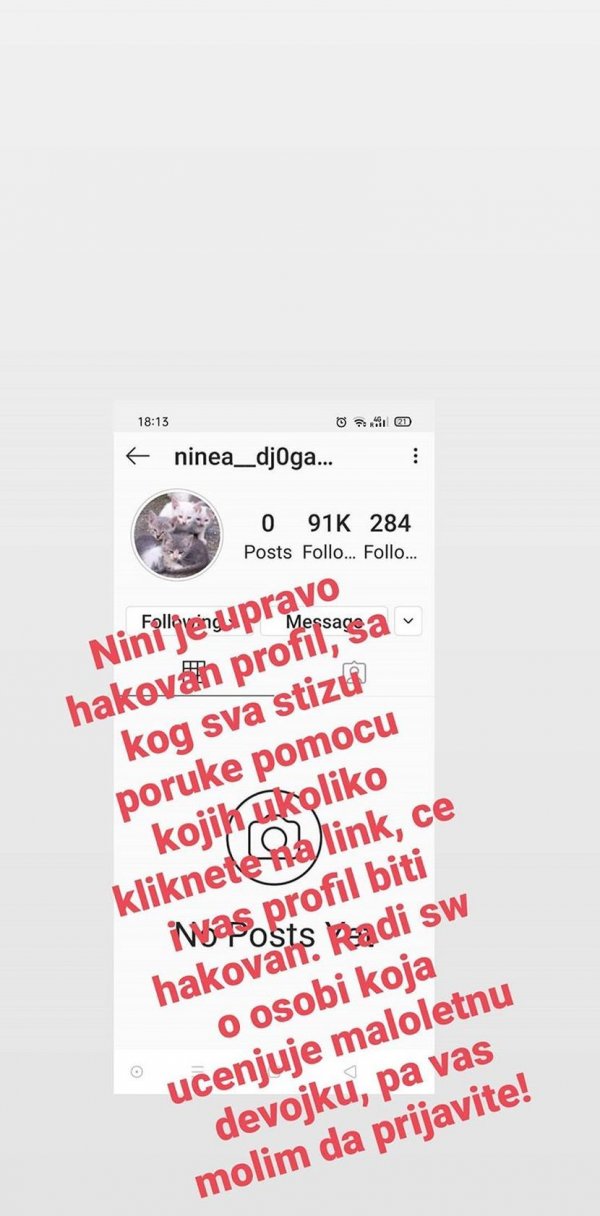The image size is (600, 1216).
Task: Click the alarm clock status icon
Action: click(342, 422)
